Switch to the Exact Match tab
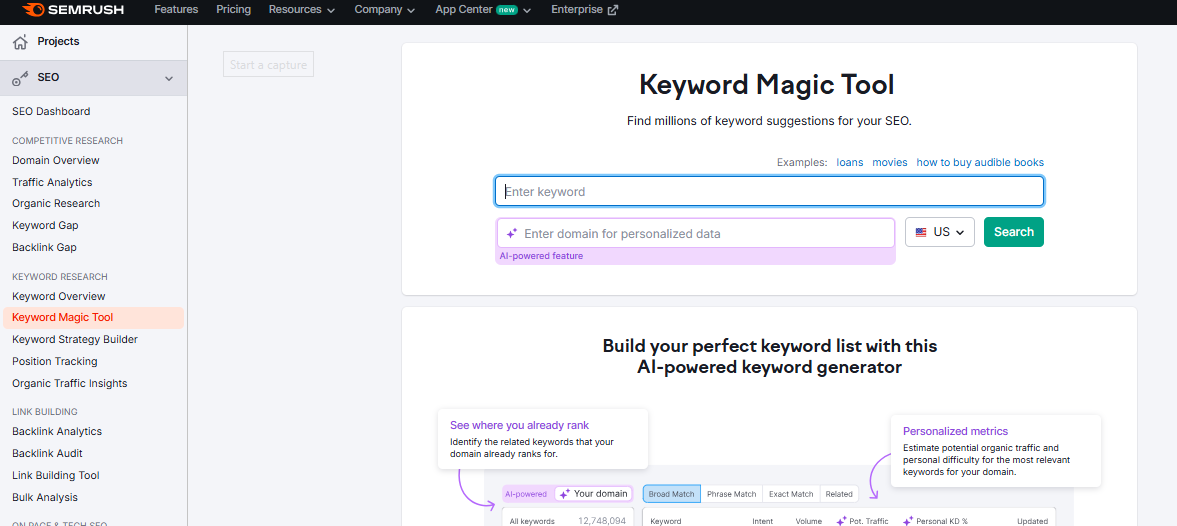This screenshot has height=526, width=1177. pyautogui.click(x=790, y=494)
